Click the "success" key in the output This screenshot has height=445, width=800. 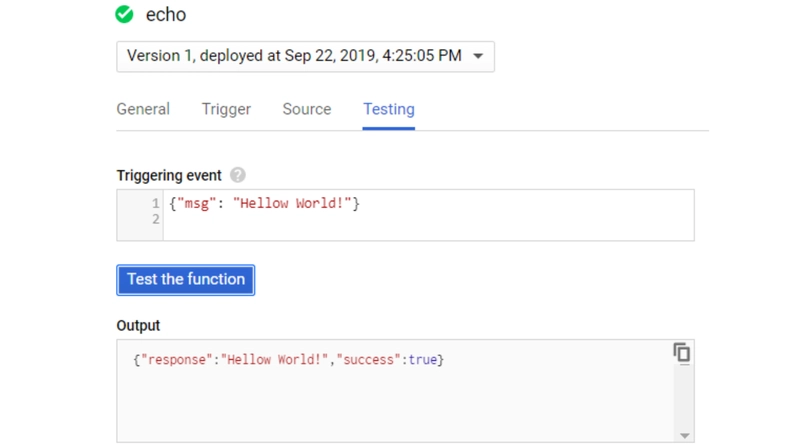[x=368, y=360]
